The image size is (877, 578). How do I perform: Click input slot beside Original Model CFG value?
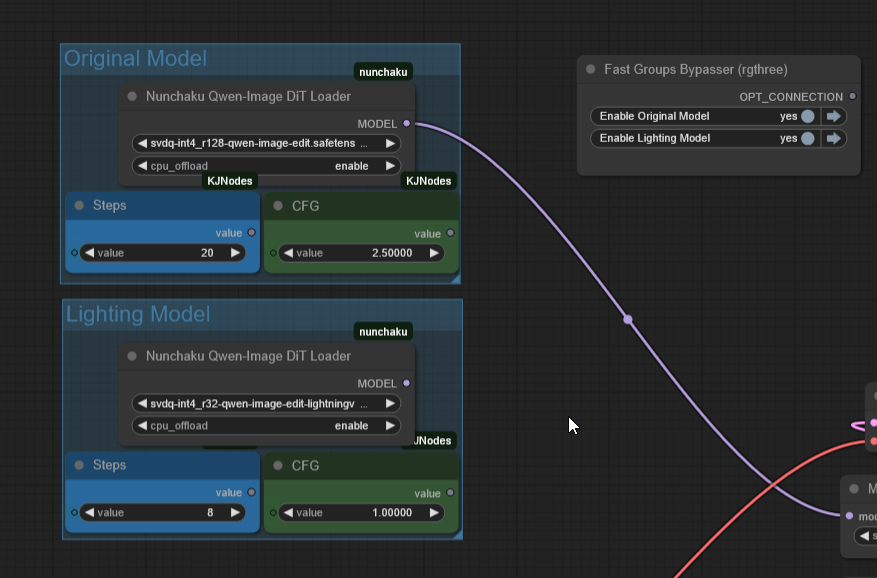(x=273, y=253)
